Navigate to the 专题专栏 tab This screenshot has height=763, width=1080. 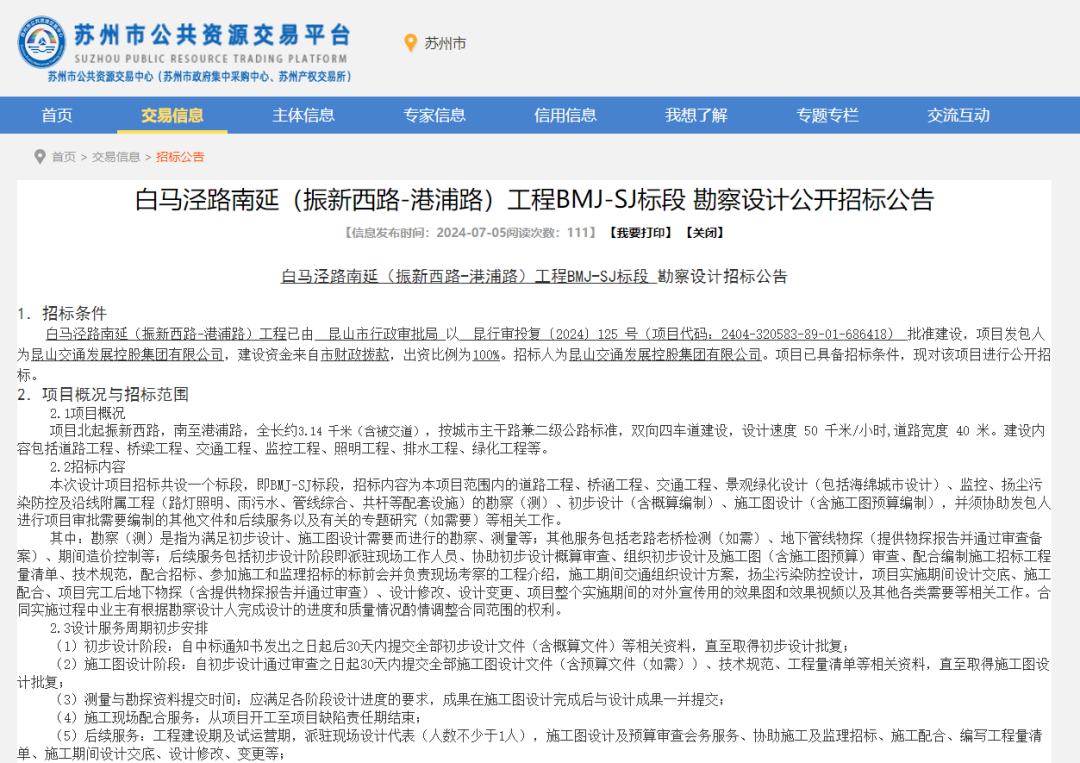click(x=827, y=115)
